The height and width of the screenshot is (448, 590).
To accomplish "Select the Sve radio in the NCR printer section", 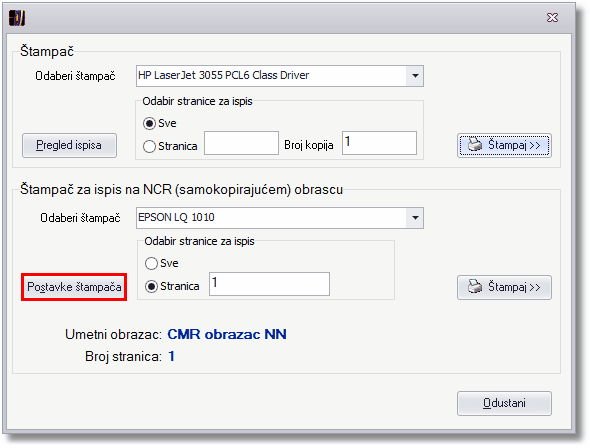I will 151,263.
